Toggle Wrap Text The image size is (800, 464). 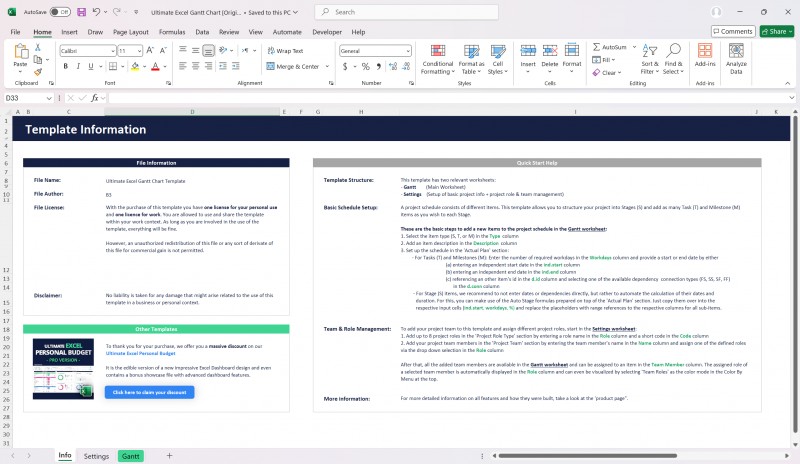[x=285, y=51]
